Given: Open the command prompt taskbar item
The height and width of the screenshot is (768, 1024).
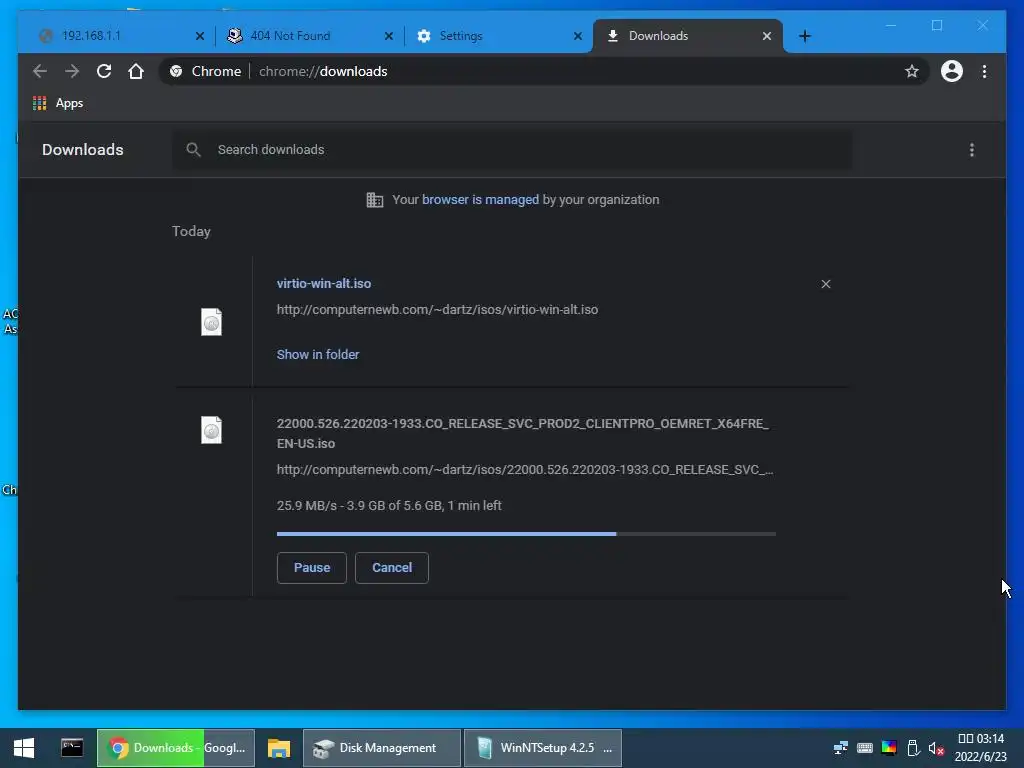Looking at the screenshot, I should [x=72, y=748].
